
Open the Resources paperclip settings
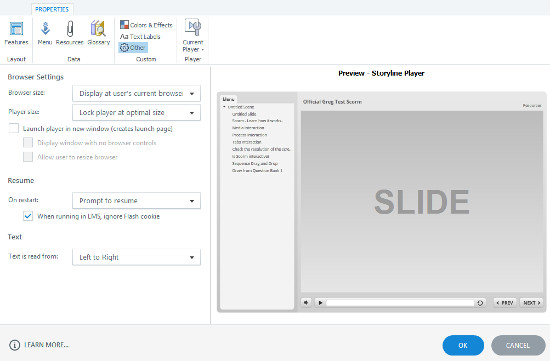pyautogui.click(x=69, y=33)
